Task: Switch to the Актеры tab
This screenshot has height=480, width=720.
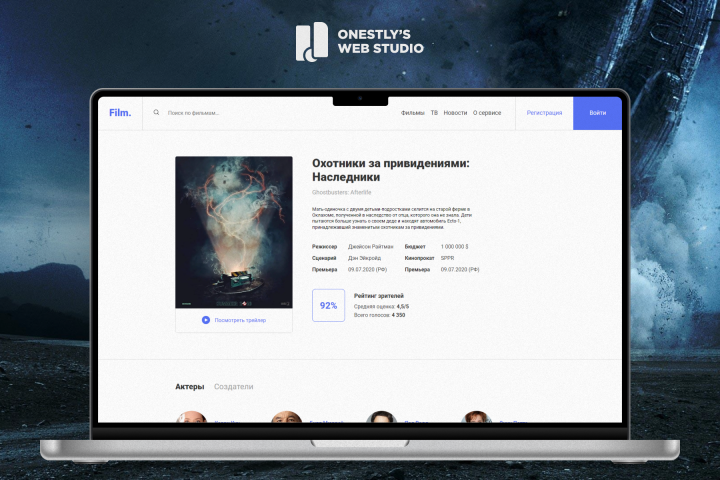Action: pyautogui.click(x=190, y=387)
